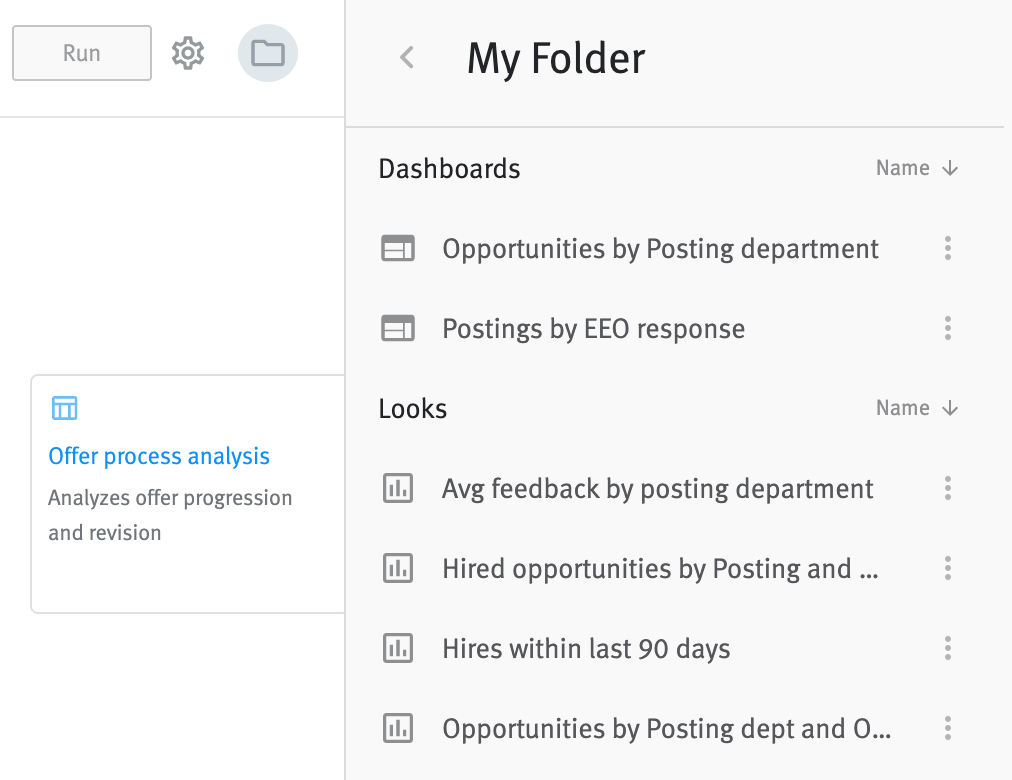This screenshot has width=1012, height=780.
Task: Open the options menu for Hires within last 90 days
Action: (947, 648)
